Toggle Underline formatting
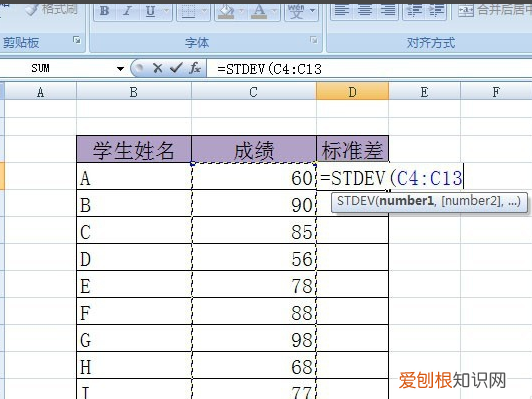The image size is (532, 399). click(150, 11)
